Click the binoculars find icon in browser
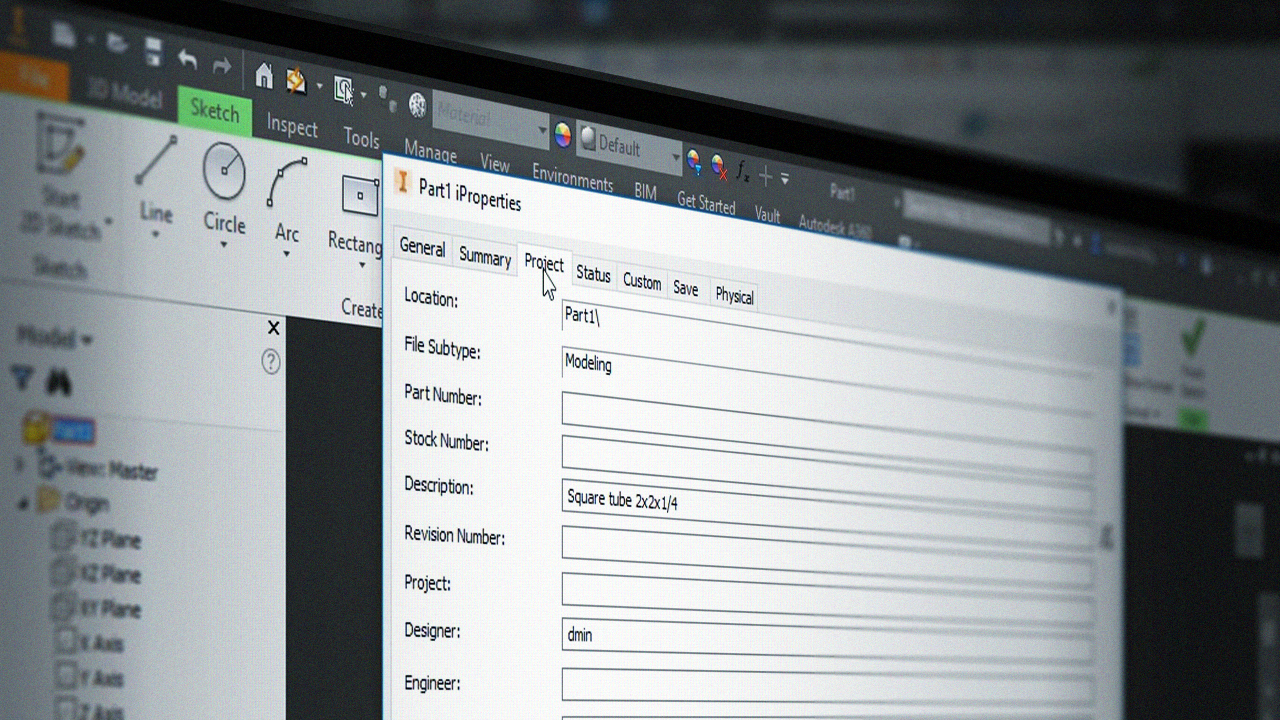1280x720 pixels. click(x=59, y=381)
